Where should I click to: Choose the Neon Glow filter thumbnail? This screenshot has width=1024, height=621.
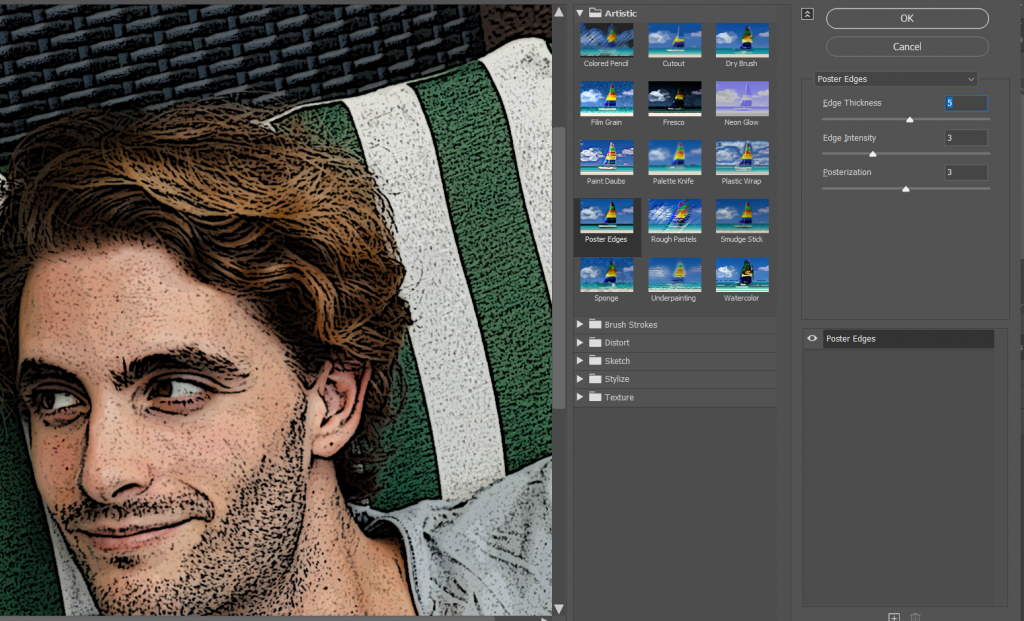click(x=742, y=99)
